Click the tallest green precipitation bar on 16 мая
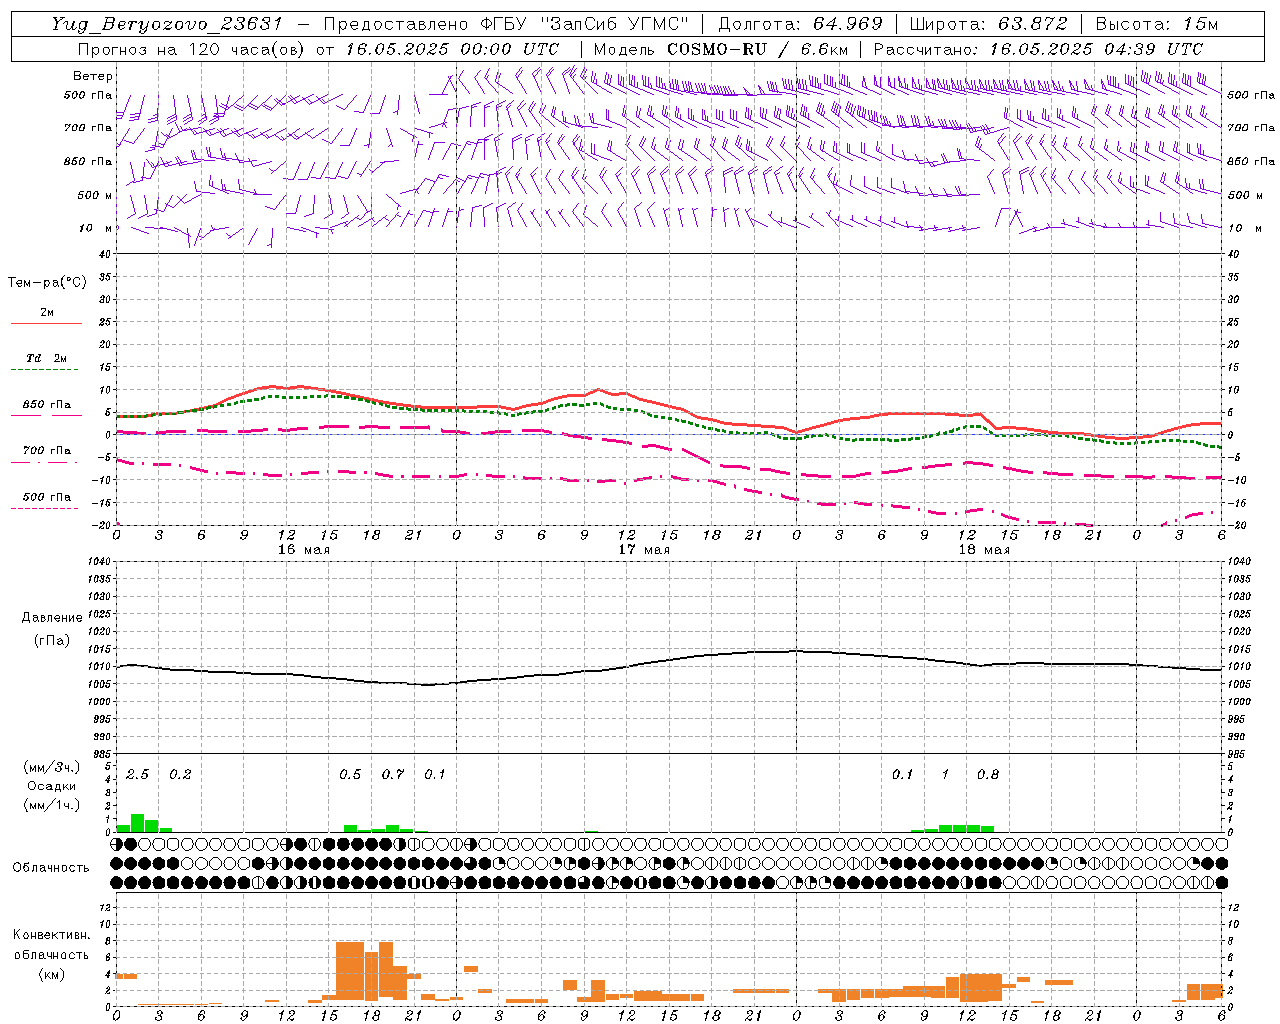The image size is (1280, 1024). (138, 823)
